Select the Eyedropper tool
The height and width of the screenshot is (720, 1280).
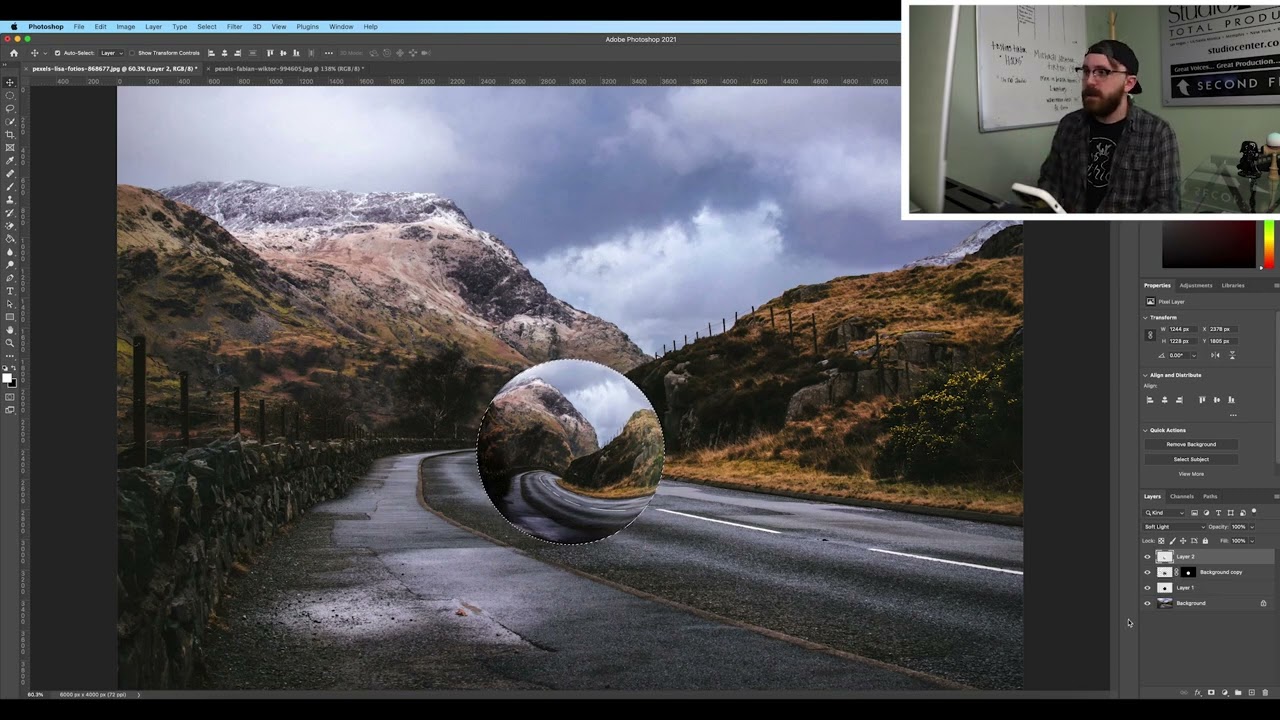pos(10,160)
